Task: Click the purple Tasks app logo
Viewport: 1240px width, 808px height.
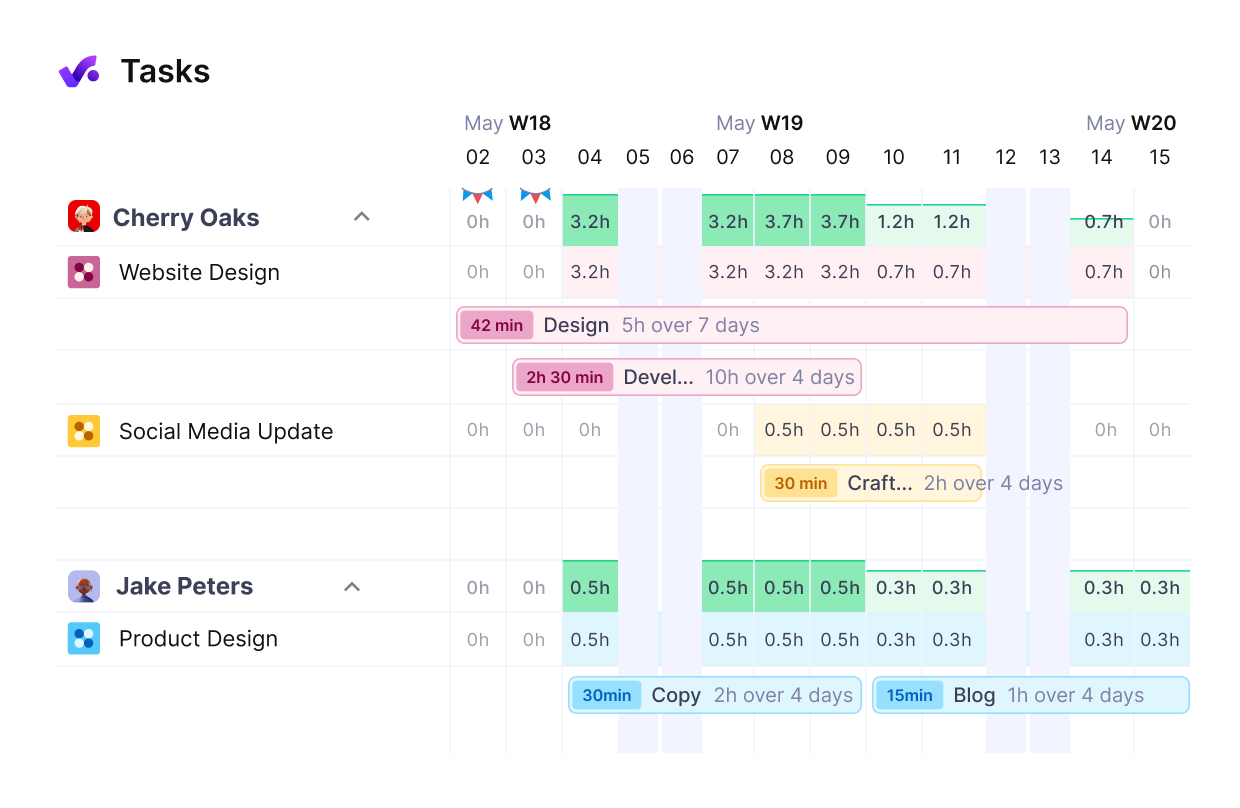Action: pyautogui.click(x=79, y=71)
